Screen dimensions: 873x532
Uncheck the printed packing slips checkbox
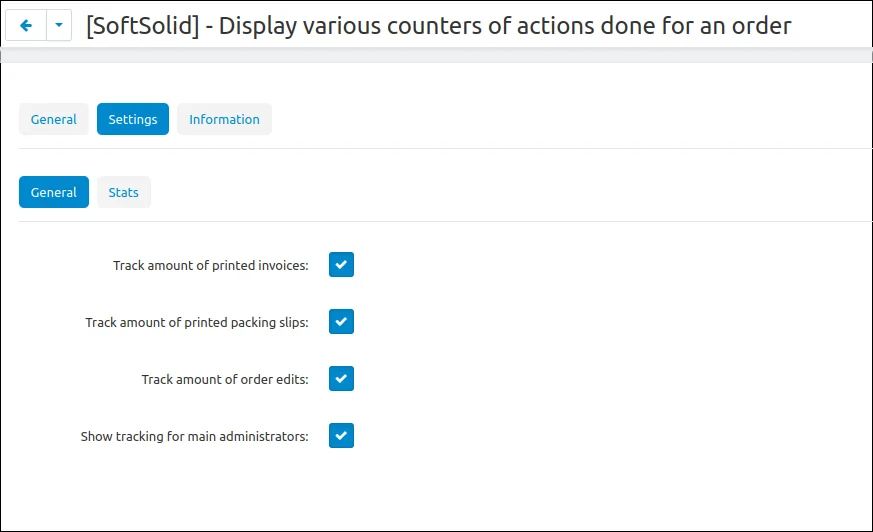341,322
